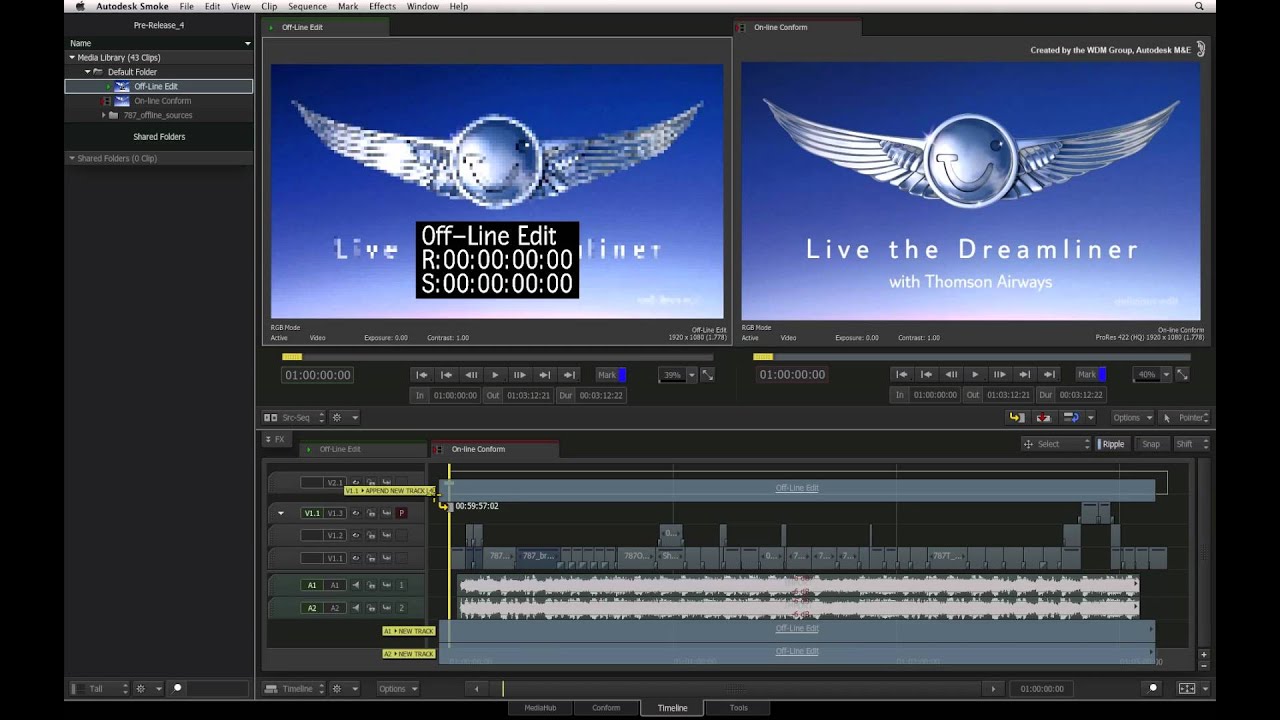Open the Effects menu
The height and width of the screenshot is (720, 1280).
(382, 6)
